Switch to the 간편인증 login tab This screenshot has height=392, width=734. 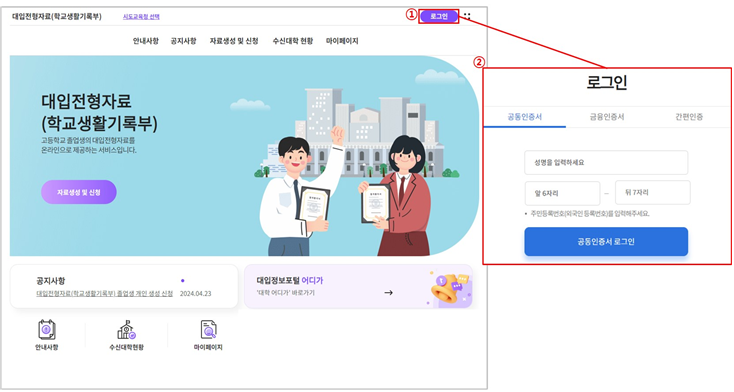pos(689,117)
